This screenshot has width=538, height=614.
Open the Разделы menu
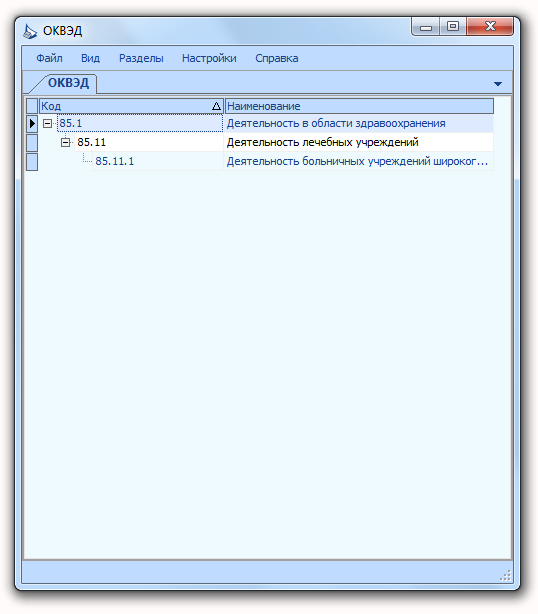coord(141,58)
